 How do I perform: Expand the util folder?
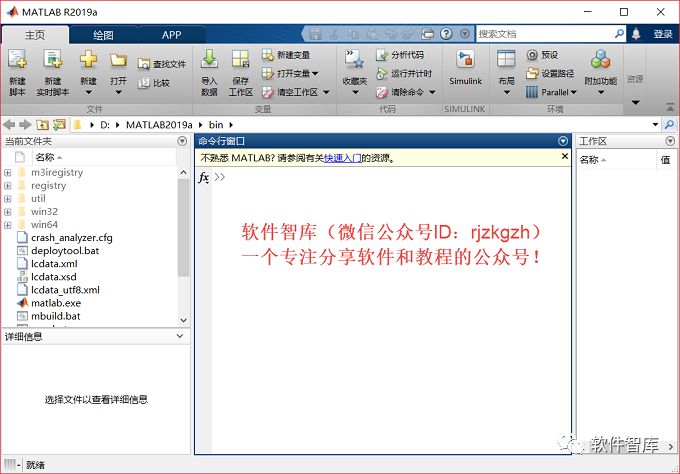click(7, 199)
